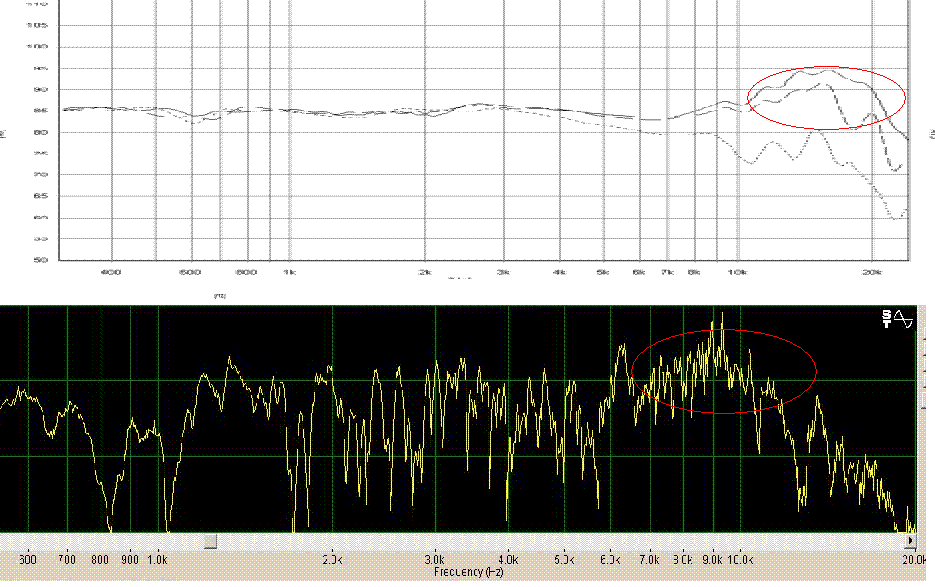Image resolution: width=935 pixels, height=587 pixels.
Task: Click the 50 label on upper chart's vertical axis
Action: click(39, 260)
